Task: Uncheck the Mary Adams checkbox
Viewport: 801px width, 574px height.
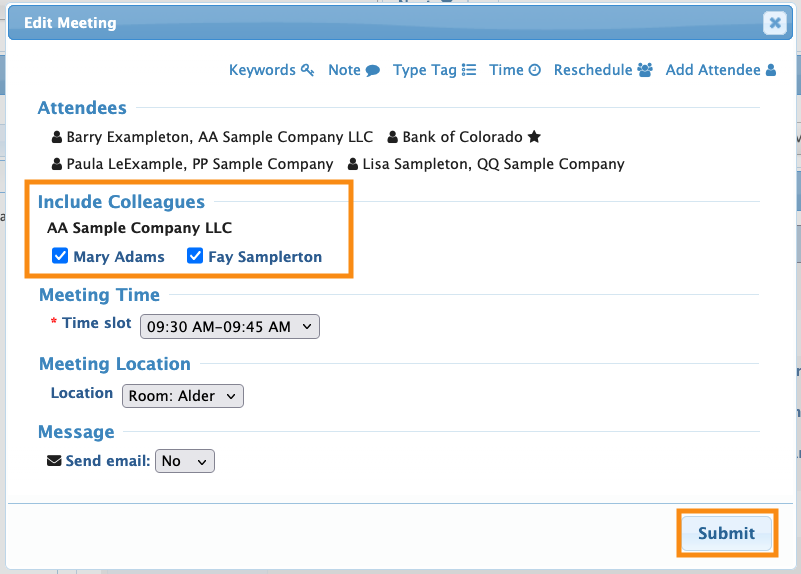Action: 60,257
